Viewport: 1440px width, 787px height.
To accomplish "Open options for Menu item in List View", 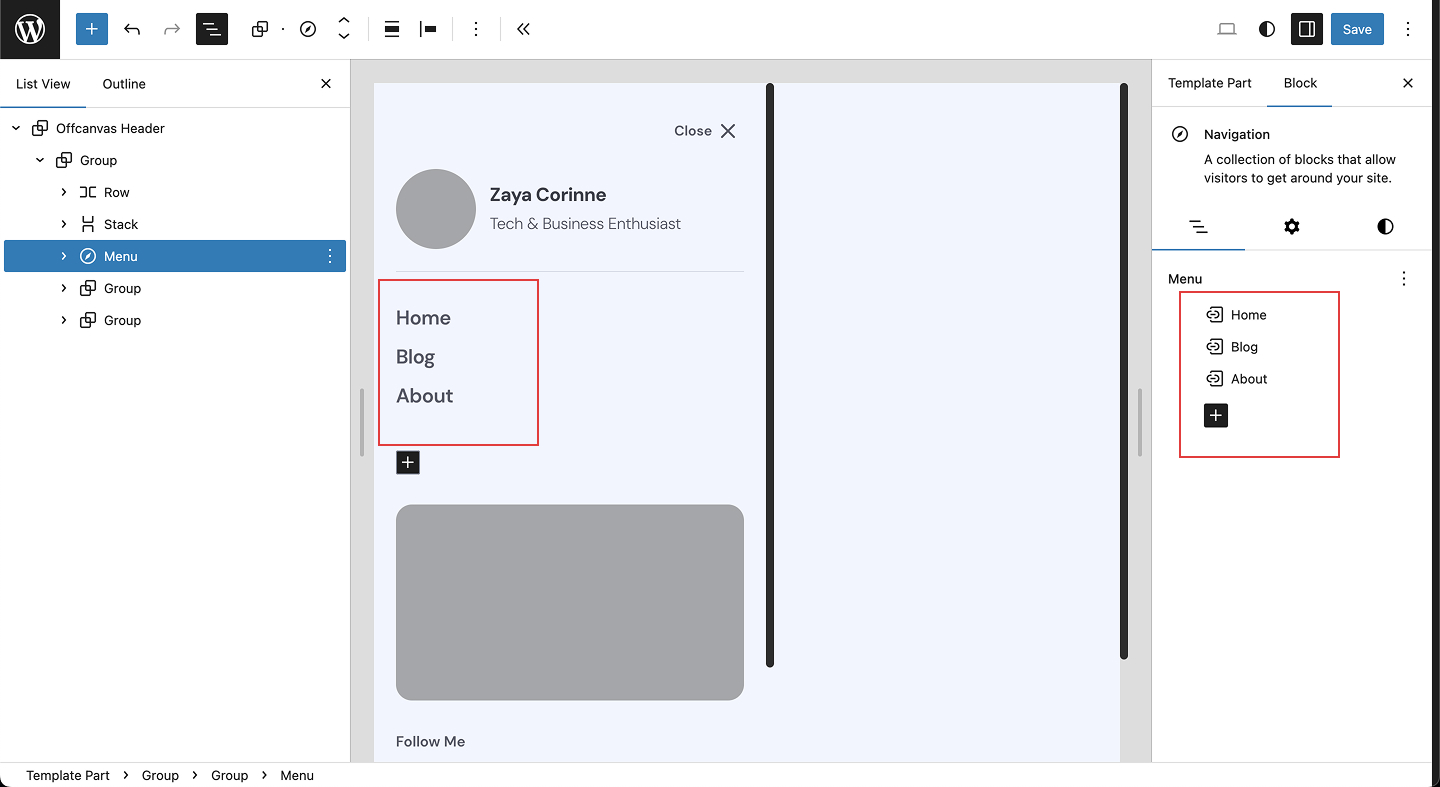I will (x=330, y=256).
